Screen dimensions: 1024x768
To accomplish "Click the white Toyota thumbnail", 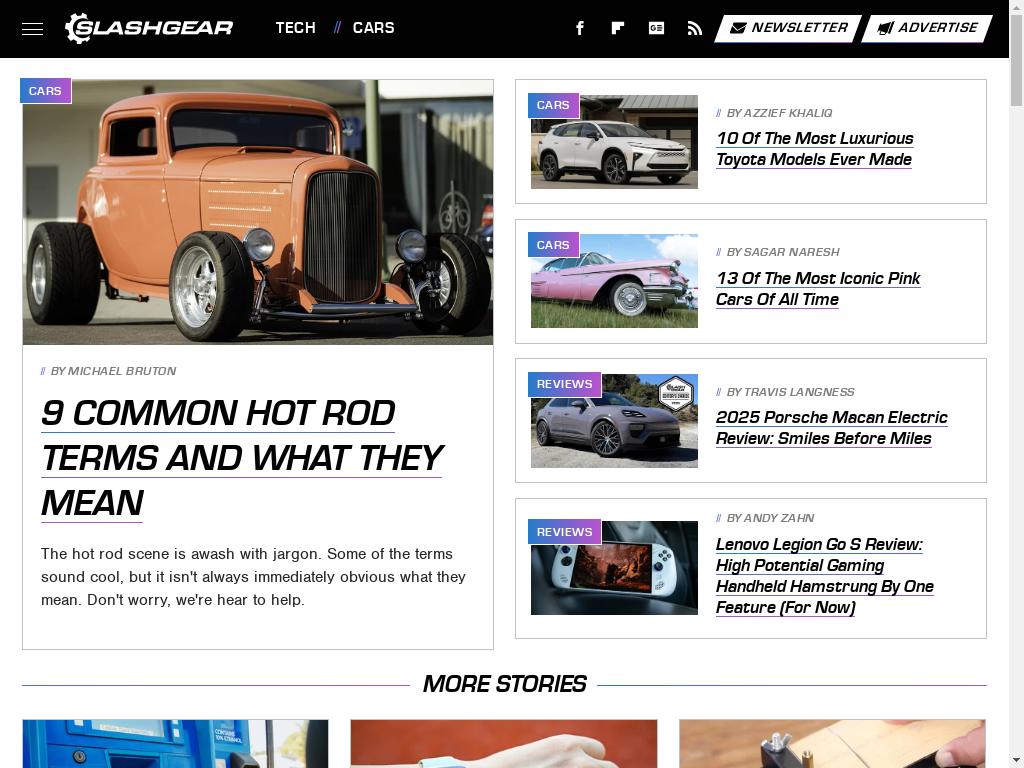I will tap(614, 142).
